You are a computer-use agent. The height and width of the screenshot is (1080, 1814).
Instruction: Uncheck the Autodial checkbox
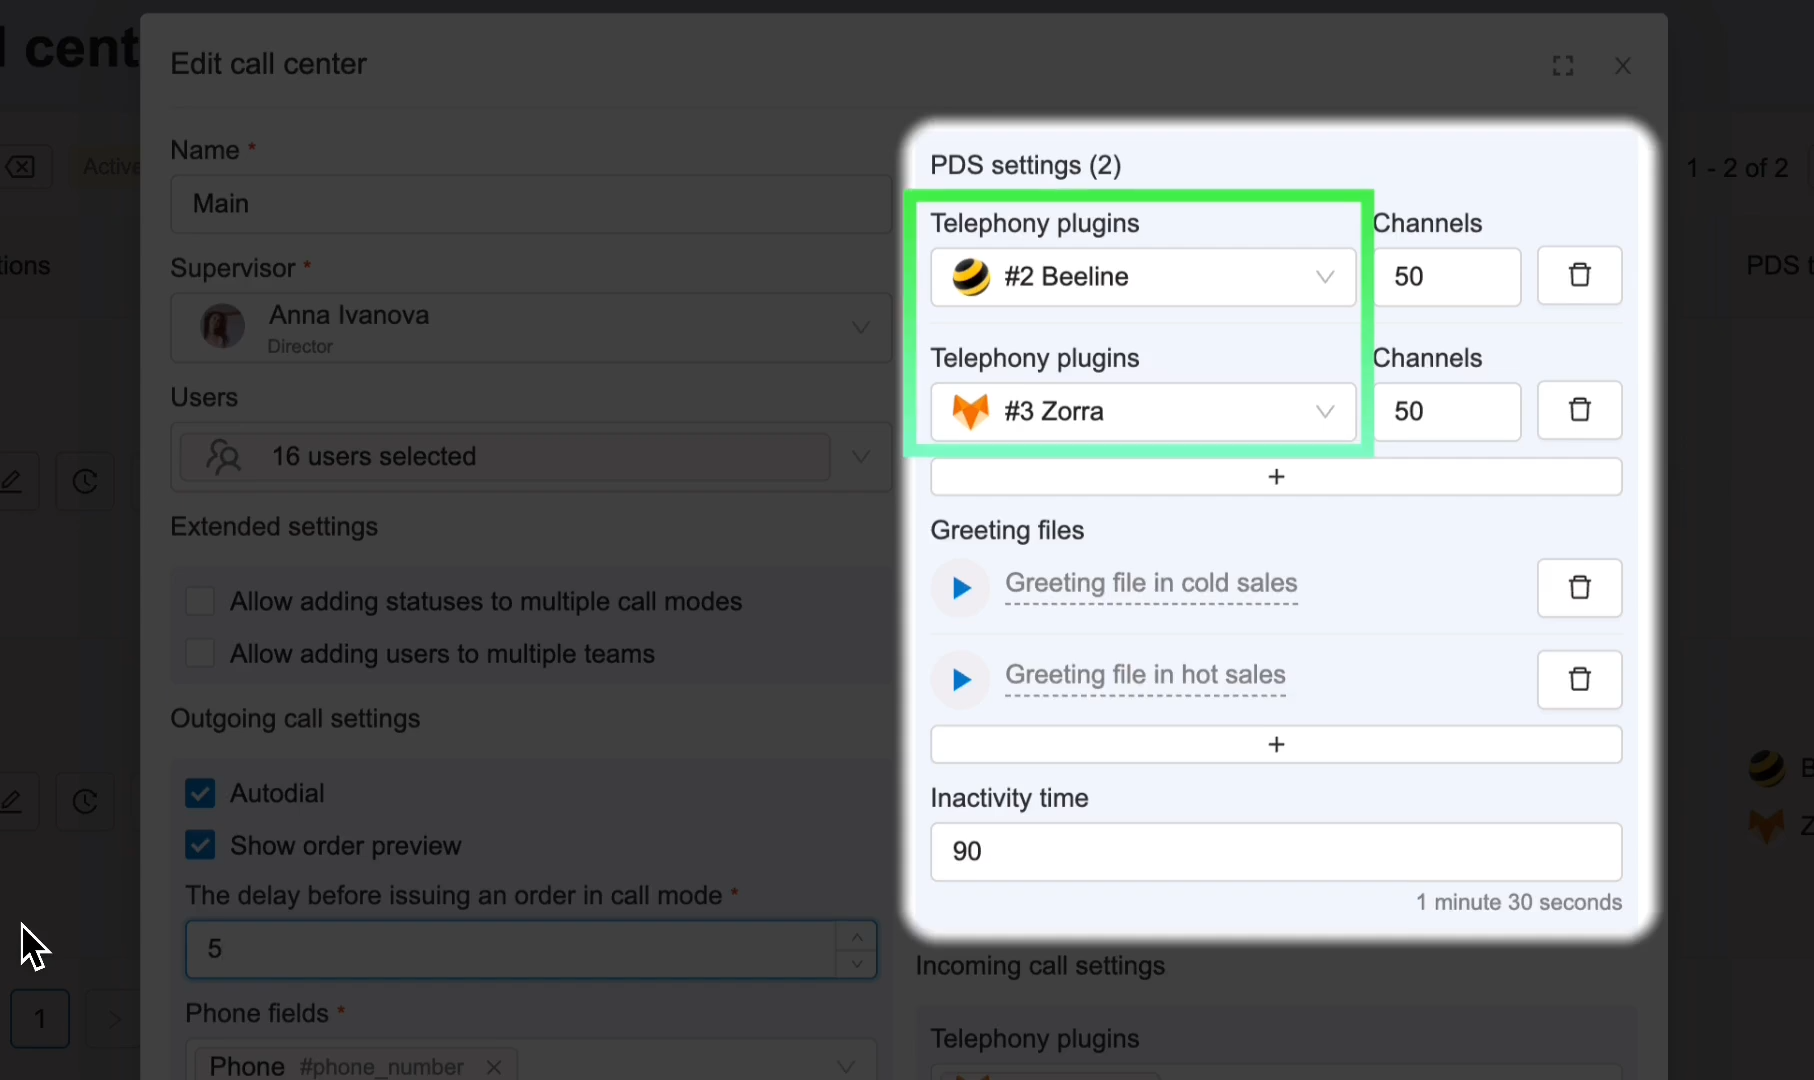tap(200, 793)
